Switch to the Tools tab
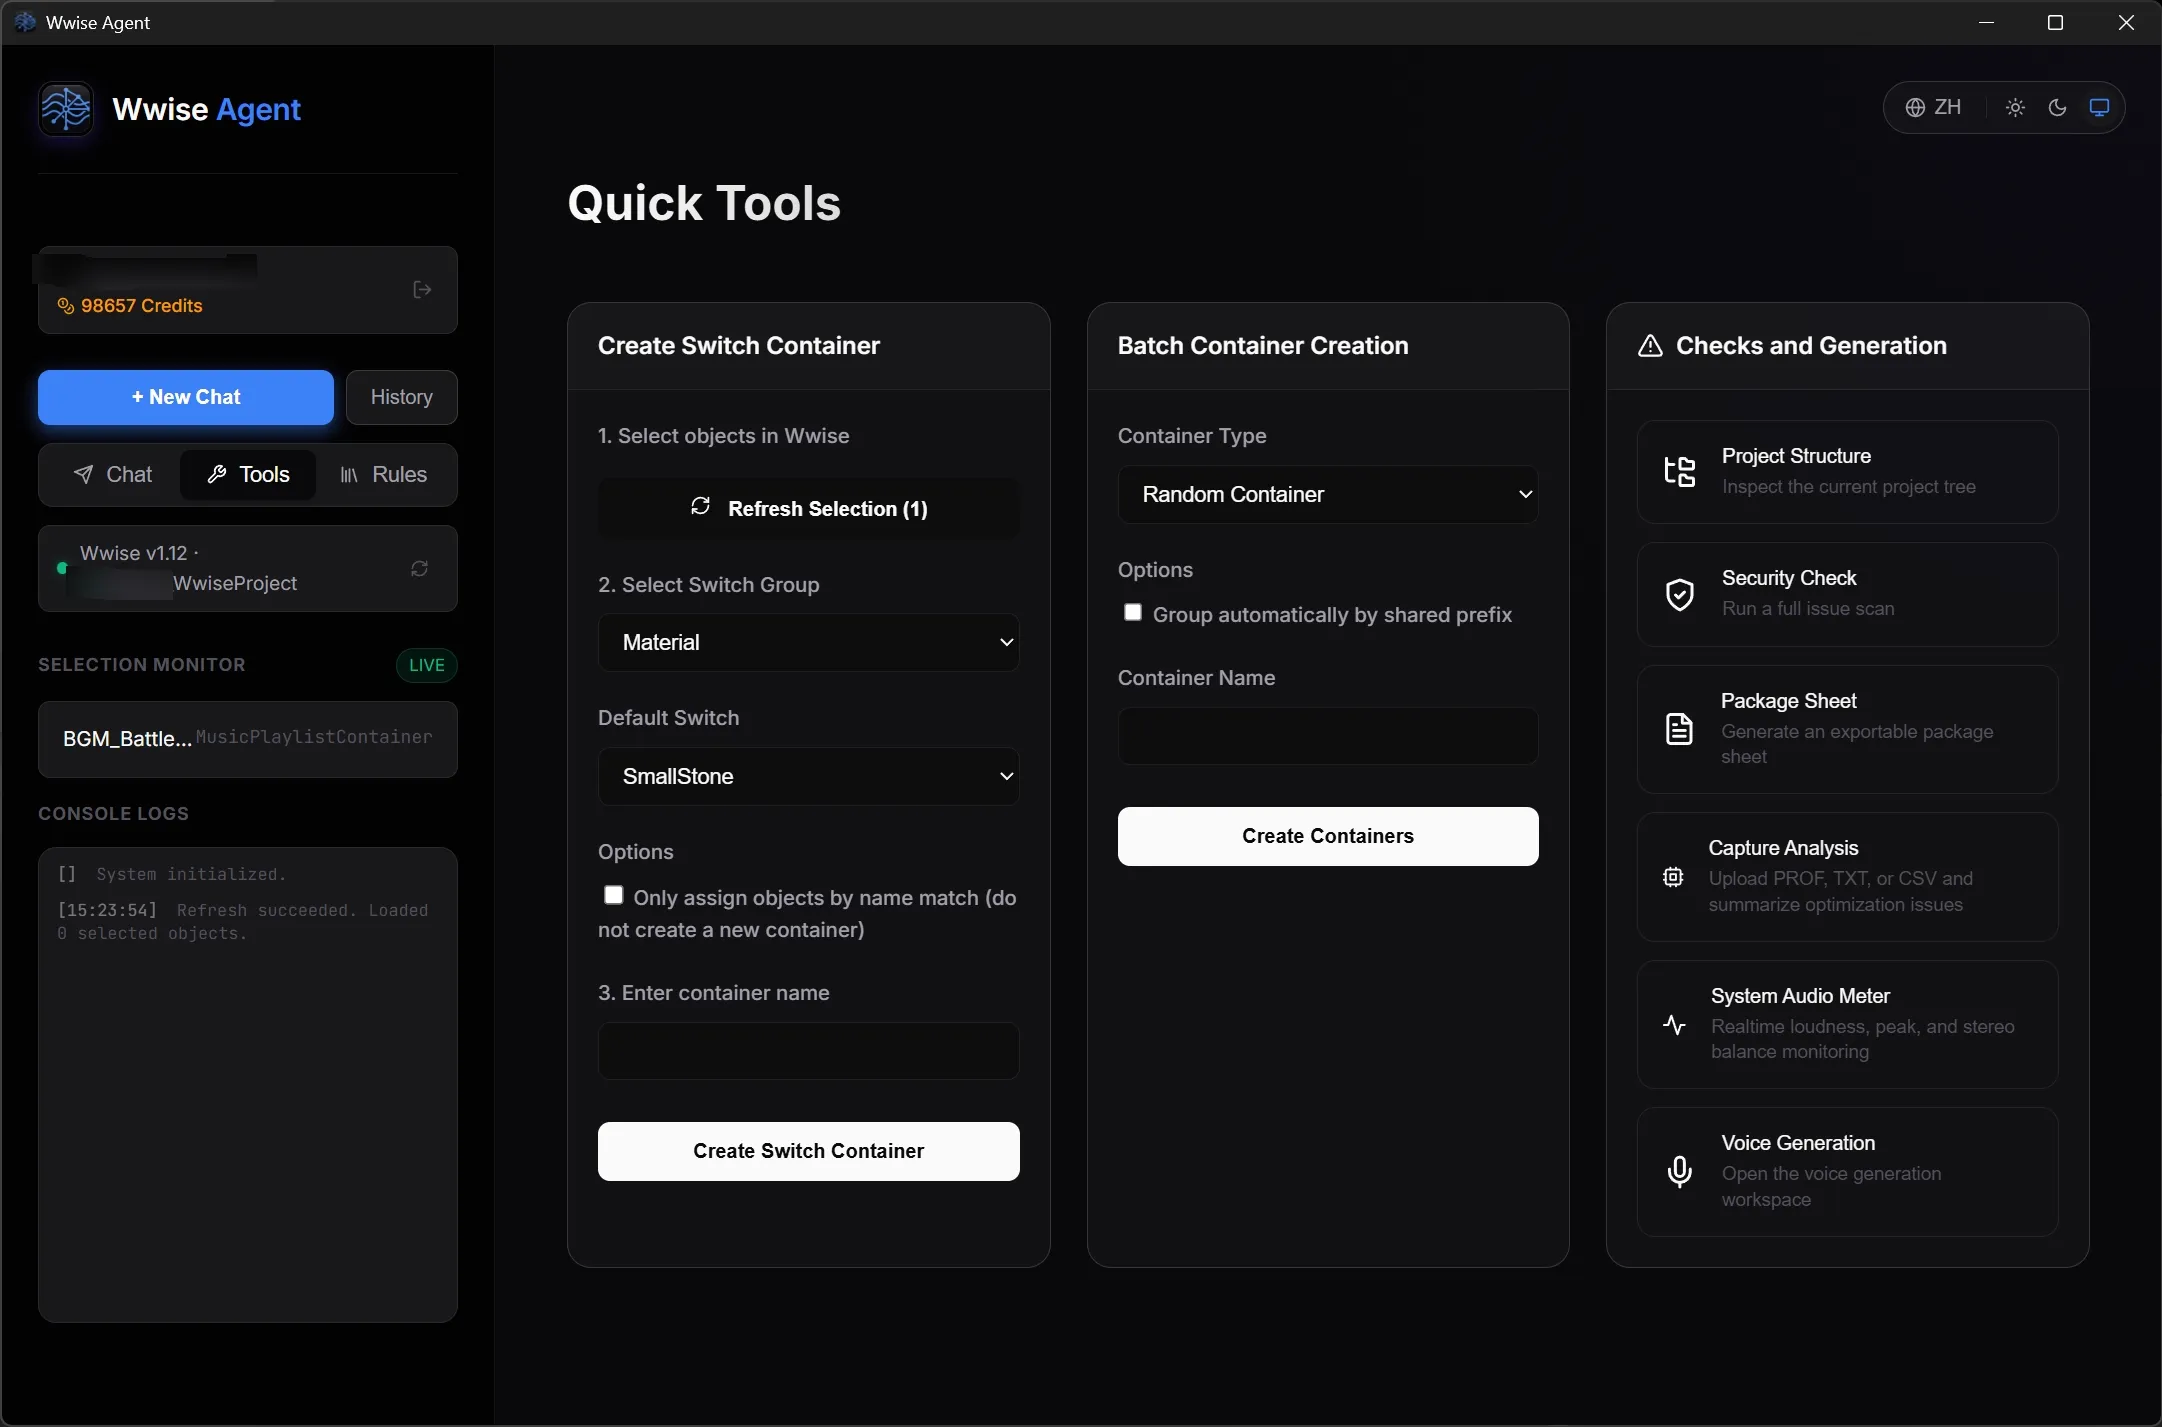 [x=248, y=474]
